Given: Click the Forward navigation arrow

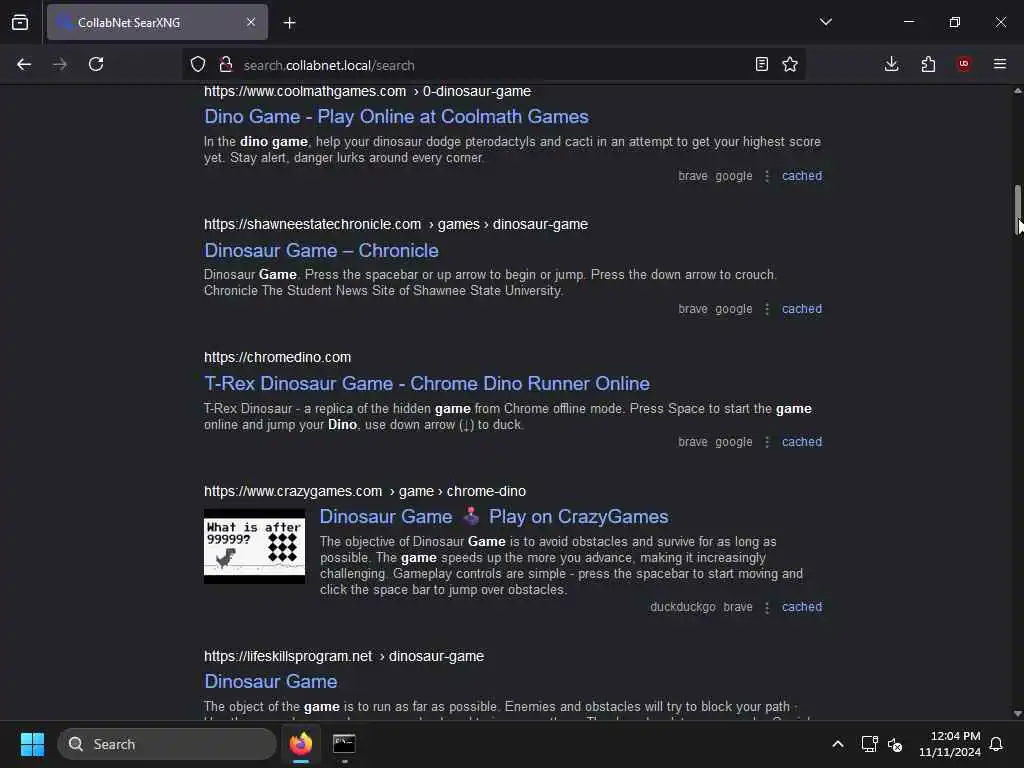Looking at the screenshot, I should pos(59,64).
